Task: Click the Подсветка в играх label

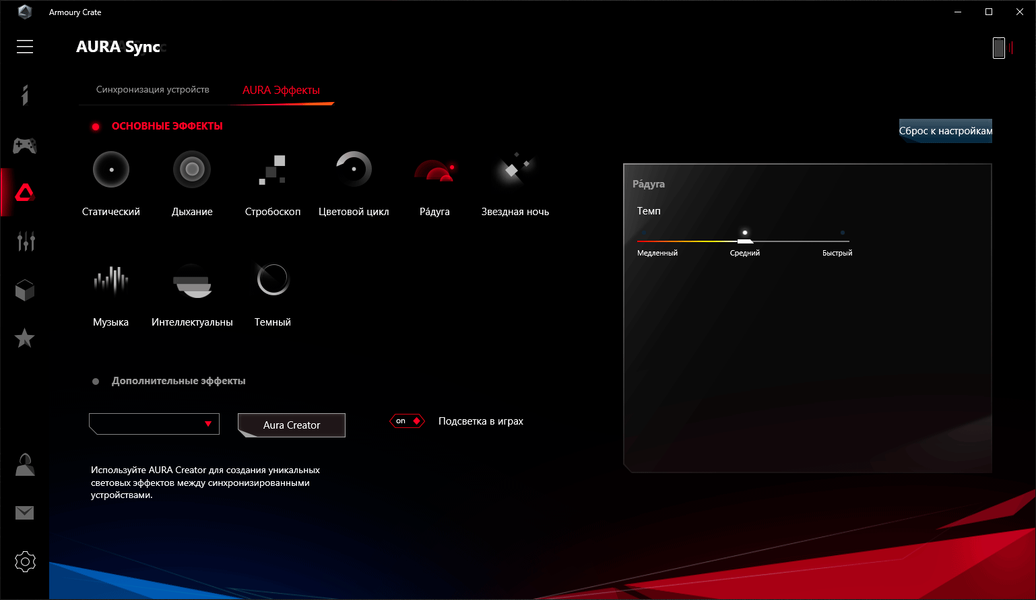Action: (480, 421)
